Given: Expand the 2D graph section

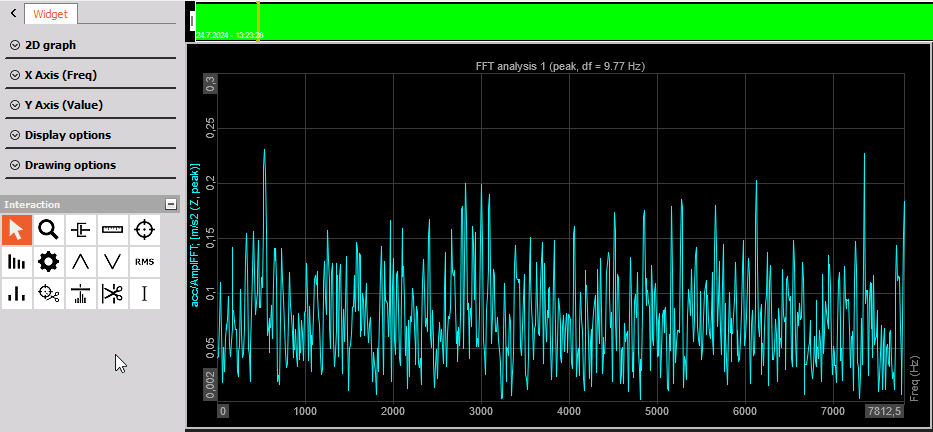Looking at the screenshot, I should (90, 45).
